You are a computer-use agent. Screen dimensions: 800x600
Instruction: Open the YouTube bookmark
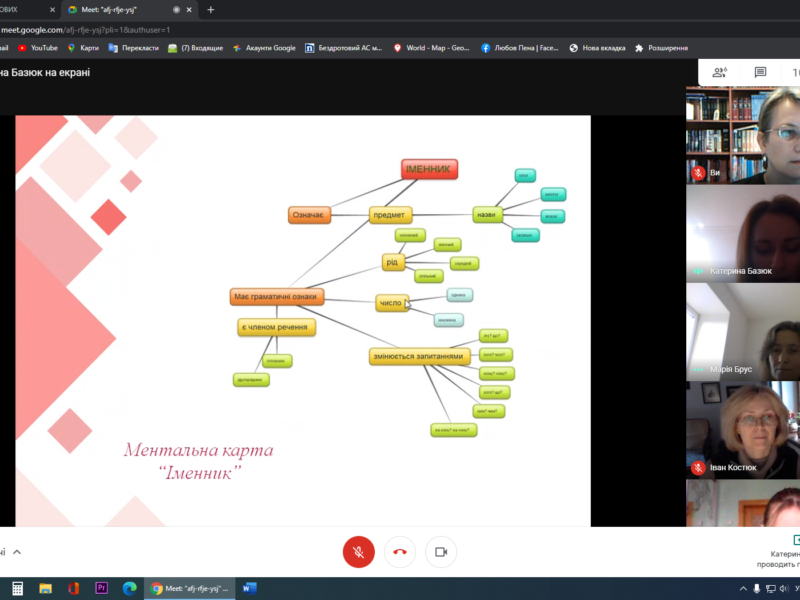click(38, 47)
